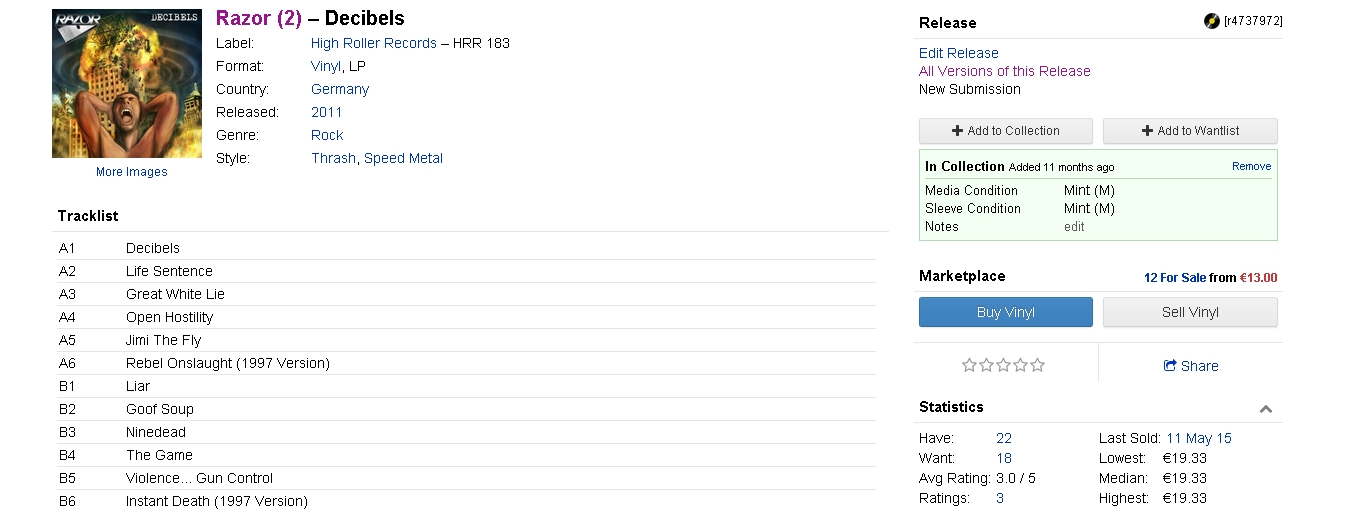1348x528 pixels.
Task: Rate release with the fifth star
Action: pos(1038,365)
